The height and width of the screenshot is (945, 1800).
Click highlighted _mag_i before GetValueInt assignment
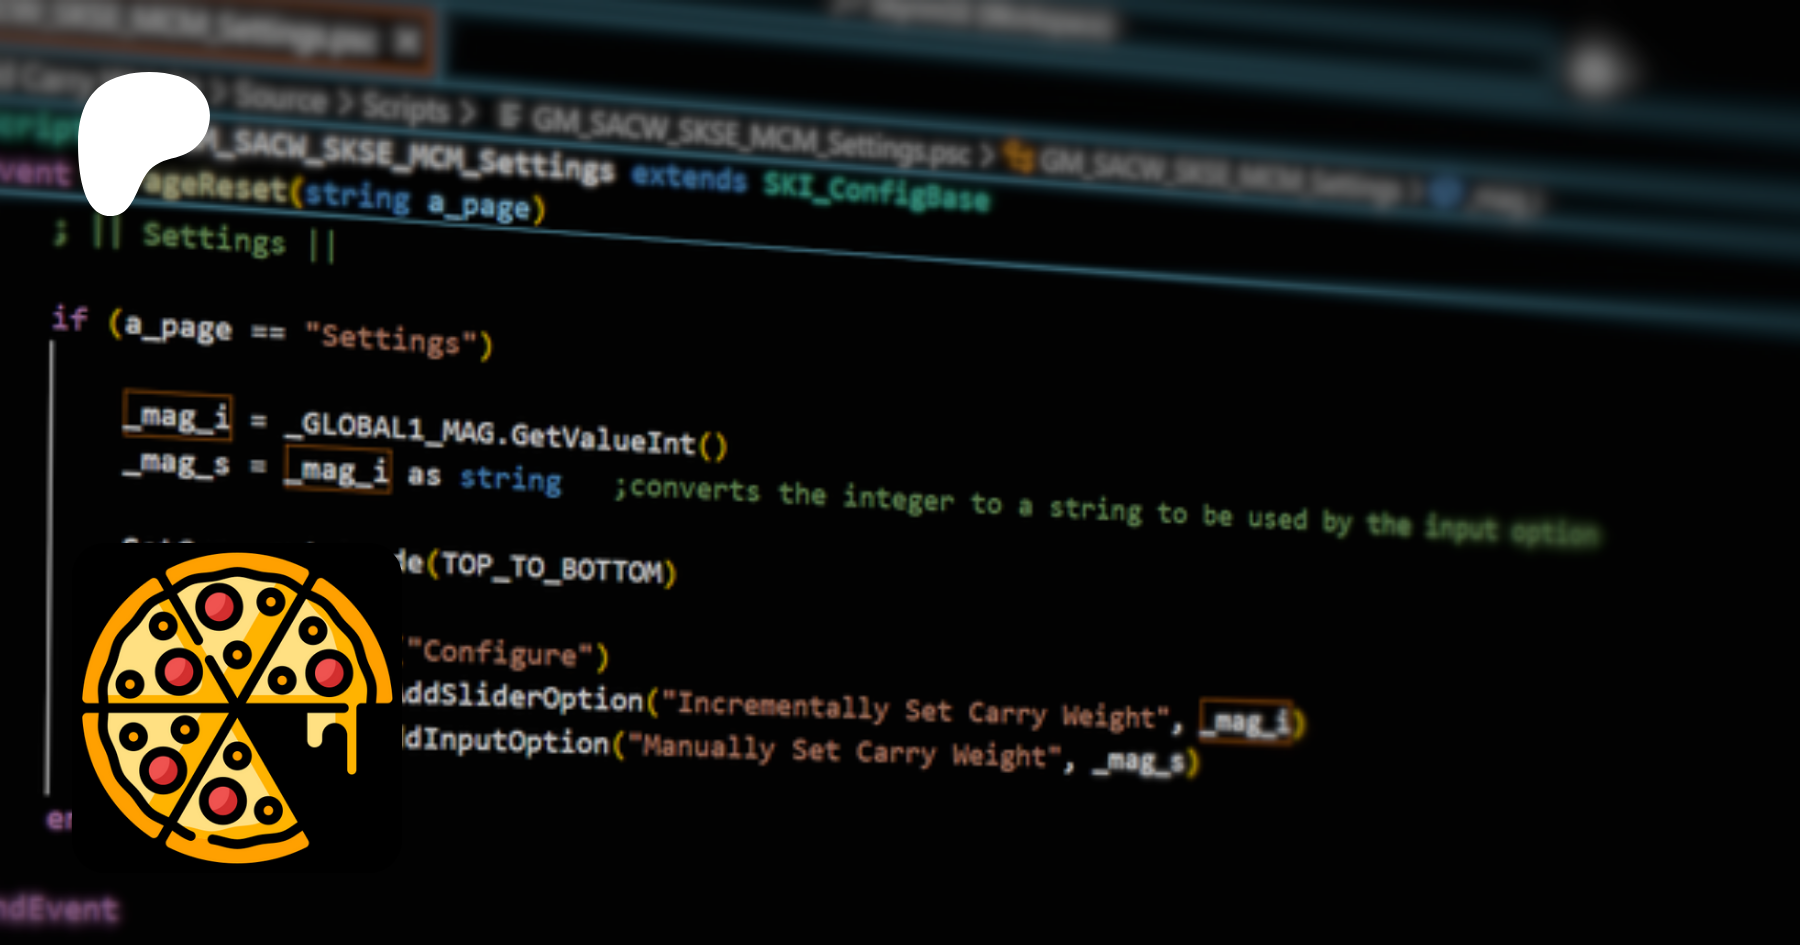(178, 416)
